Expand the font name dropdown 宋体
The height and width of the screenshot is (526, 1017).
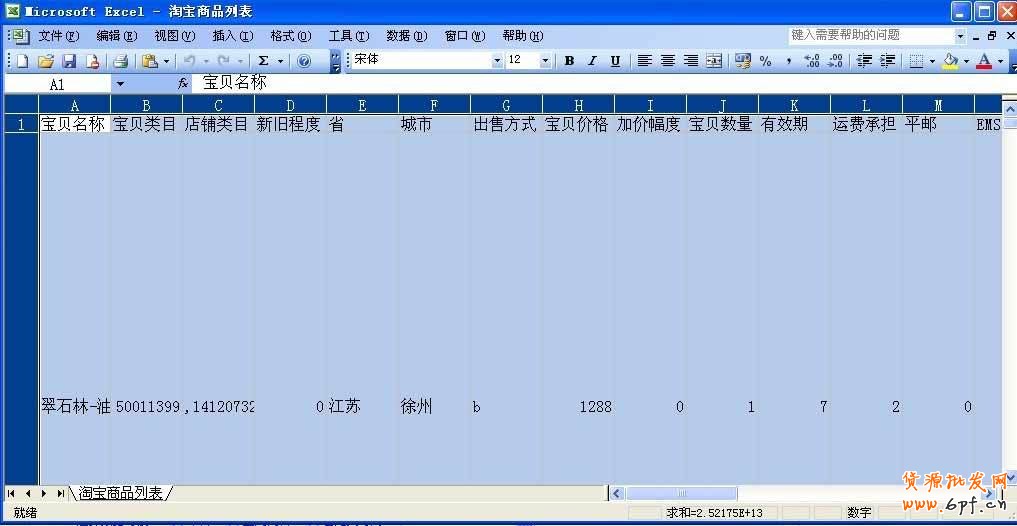(497, 61)
